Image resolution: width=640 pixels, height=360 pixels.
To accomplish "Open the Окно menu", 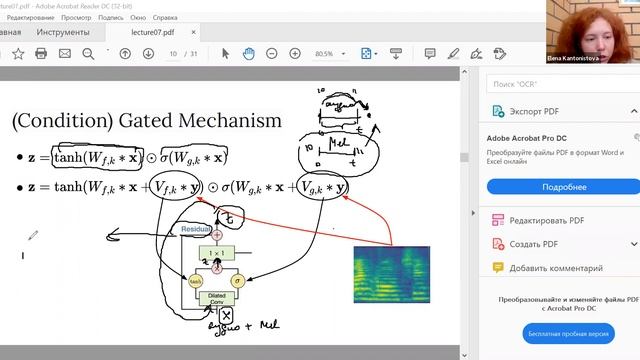I will pyautogui.click(x=138, y=18).
